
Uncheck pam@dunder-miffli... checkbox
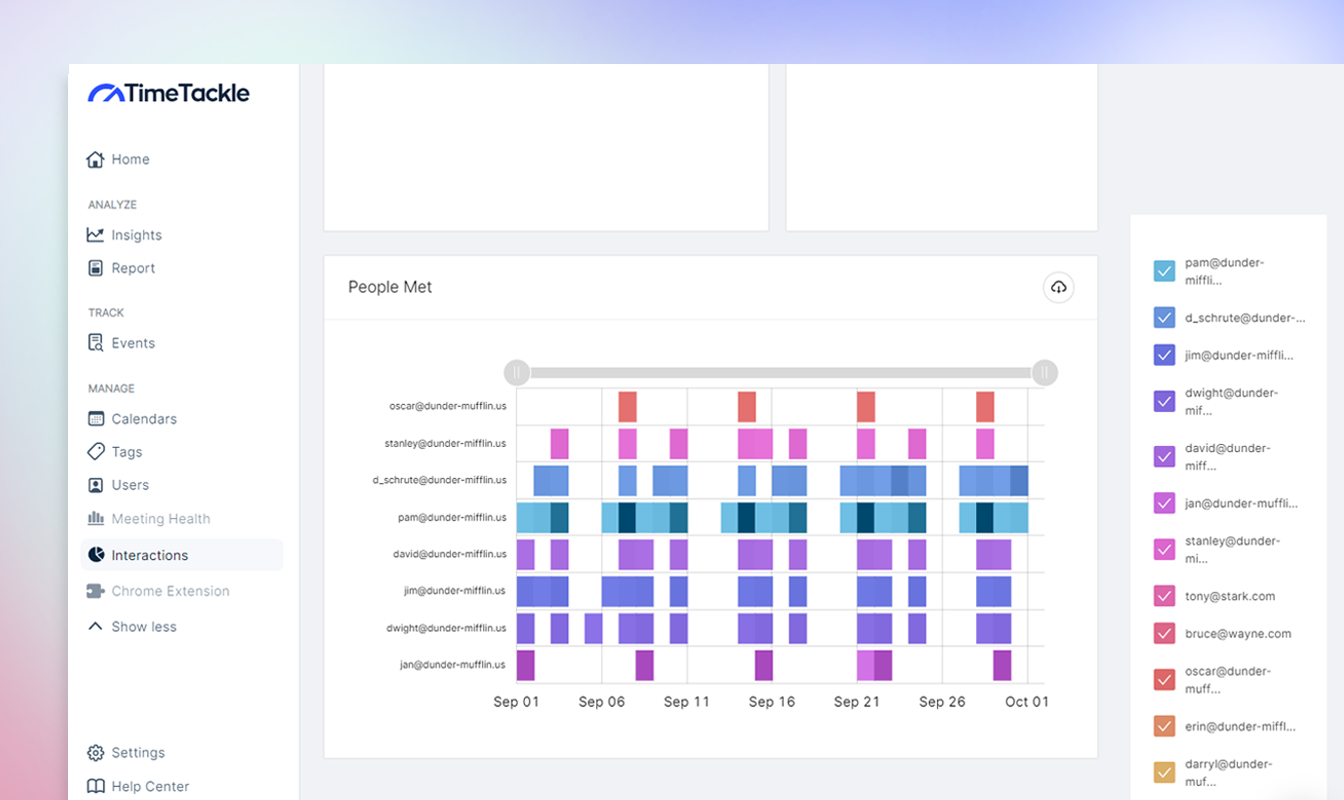pos(1164,271)
